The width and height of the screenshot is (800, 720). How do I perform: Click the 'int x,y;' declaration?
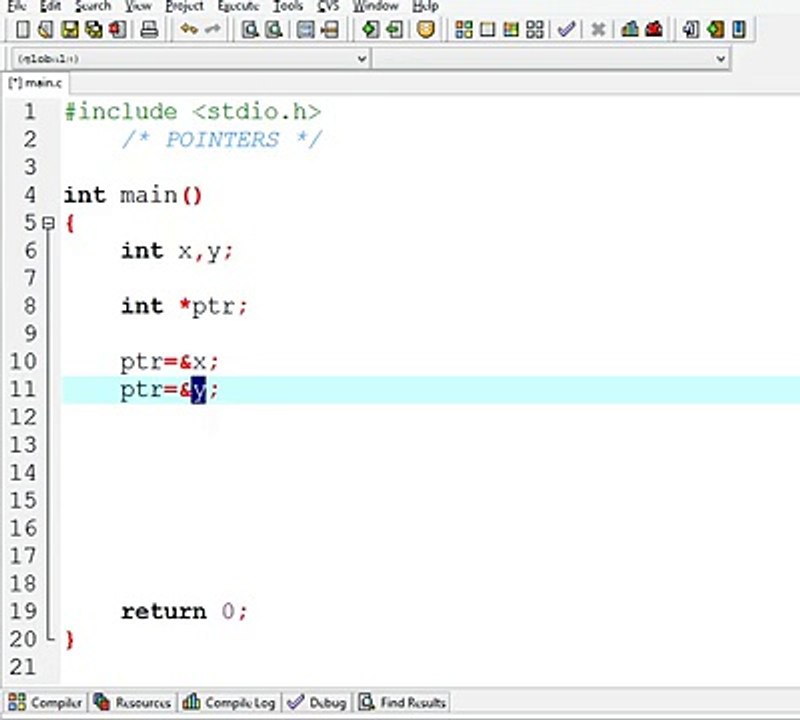tap(177, 251)
